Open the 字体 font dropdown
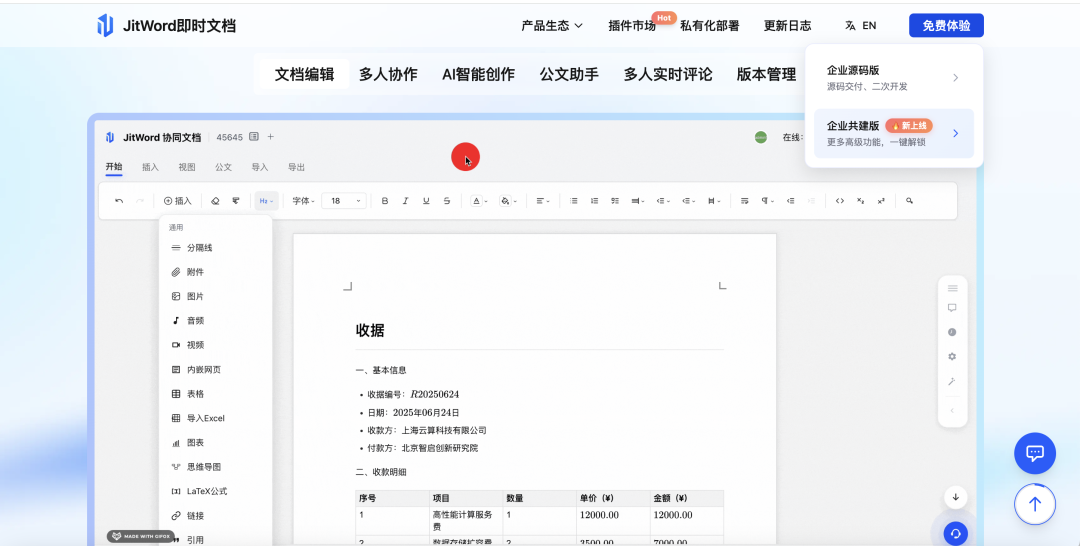Viewport: 1080px width, 546px height. (303, 201)
